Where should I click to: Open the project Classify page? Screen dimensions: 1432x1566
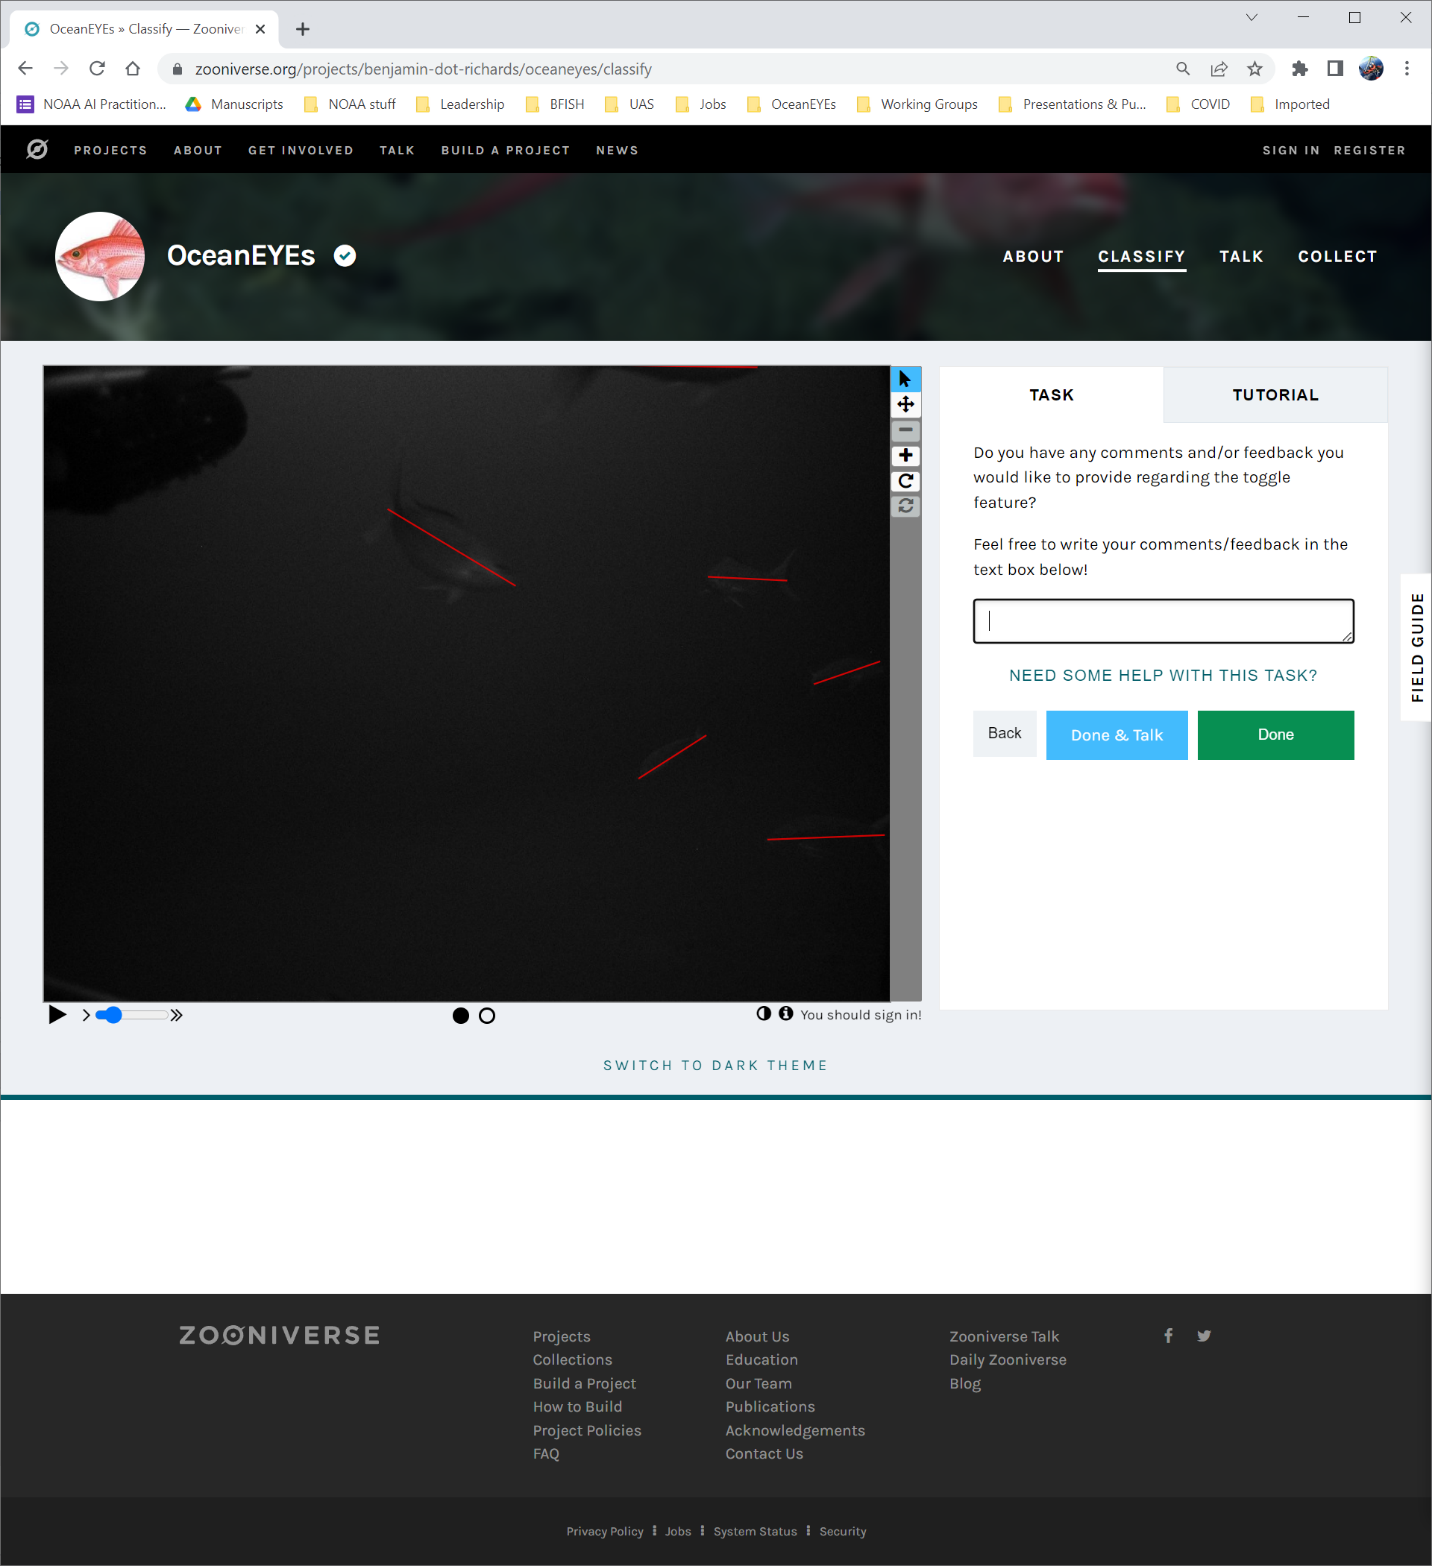click(1142, 257)
